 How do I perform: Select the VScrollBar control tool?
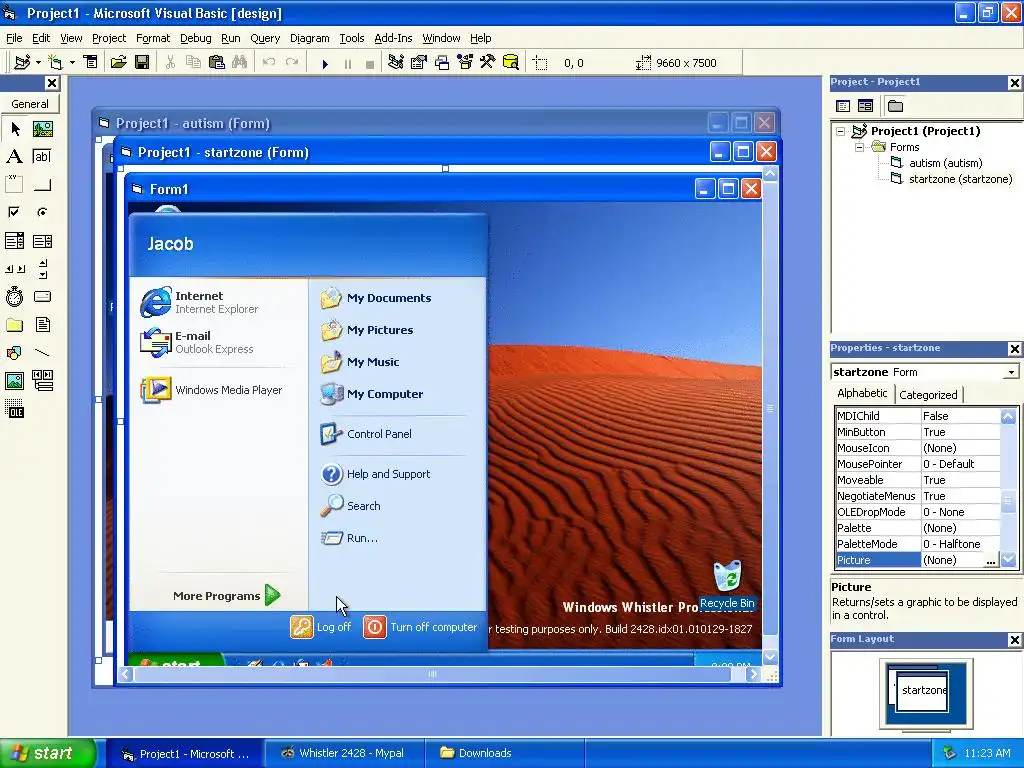click(x=42, y=268)
